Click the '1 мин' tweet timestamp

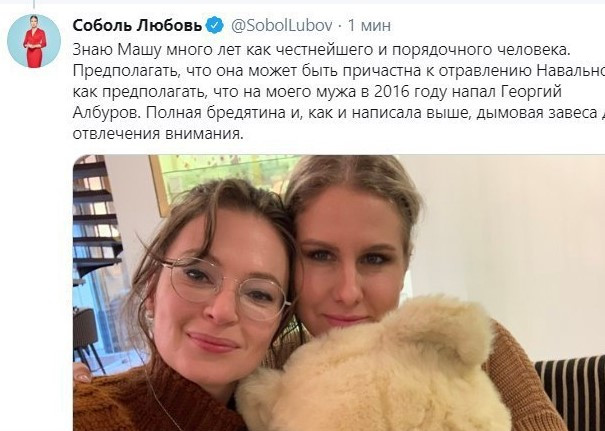pyautogui.click(x=369, y=25)
